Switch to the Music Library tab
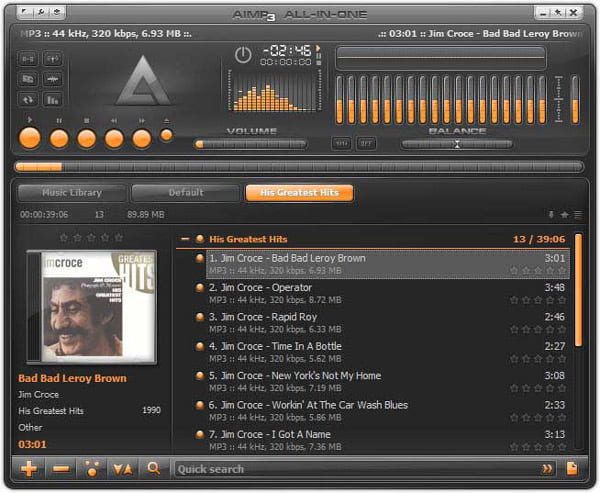 71,192
